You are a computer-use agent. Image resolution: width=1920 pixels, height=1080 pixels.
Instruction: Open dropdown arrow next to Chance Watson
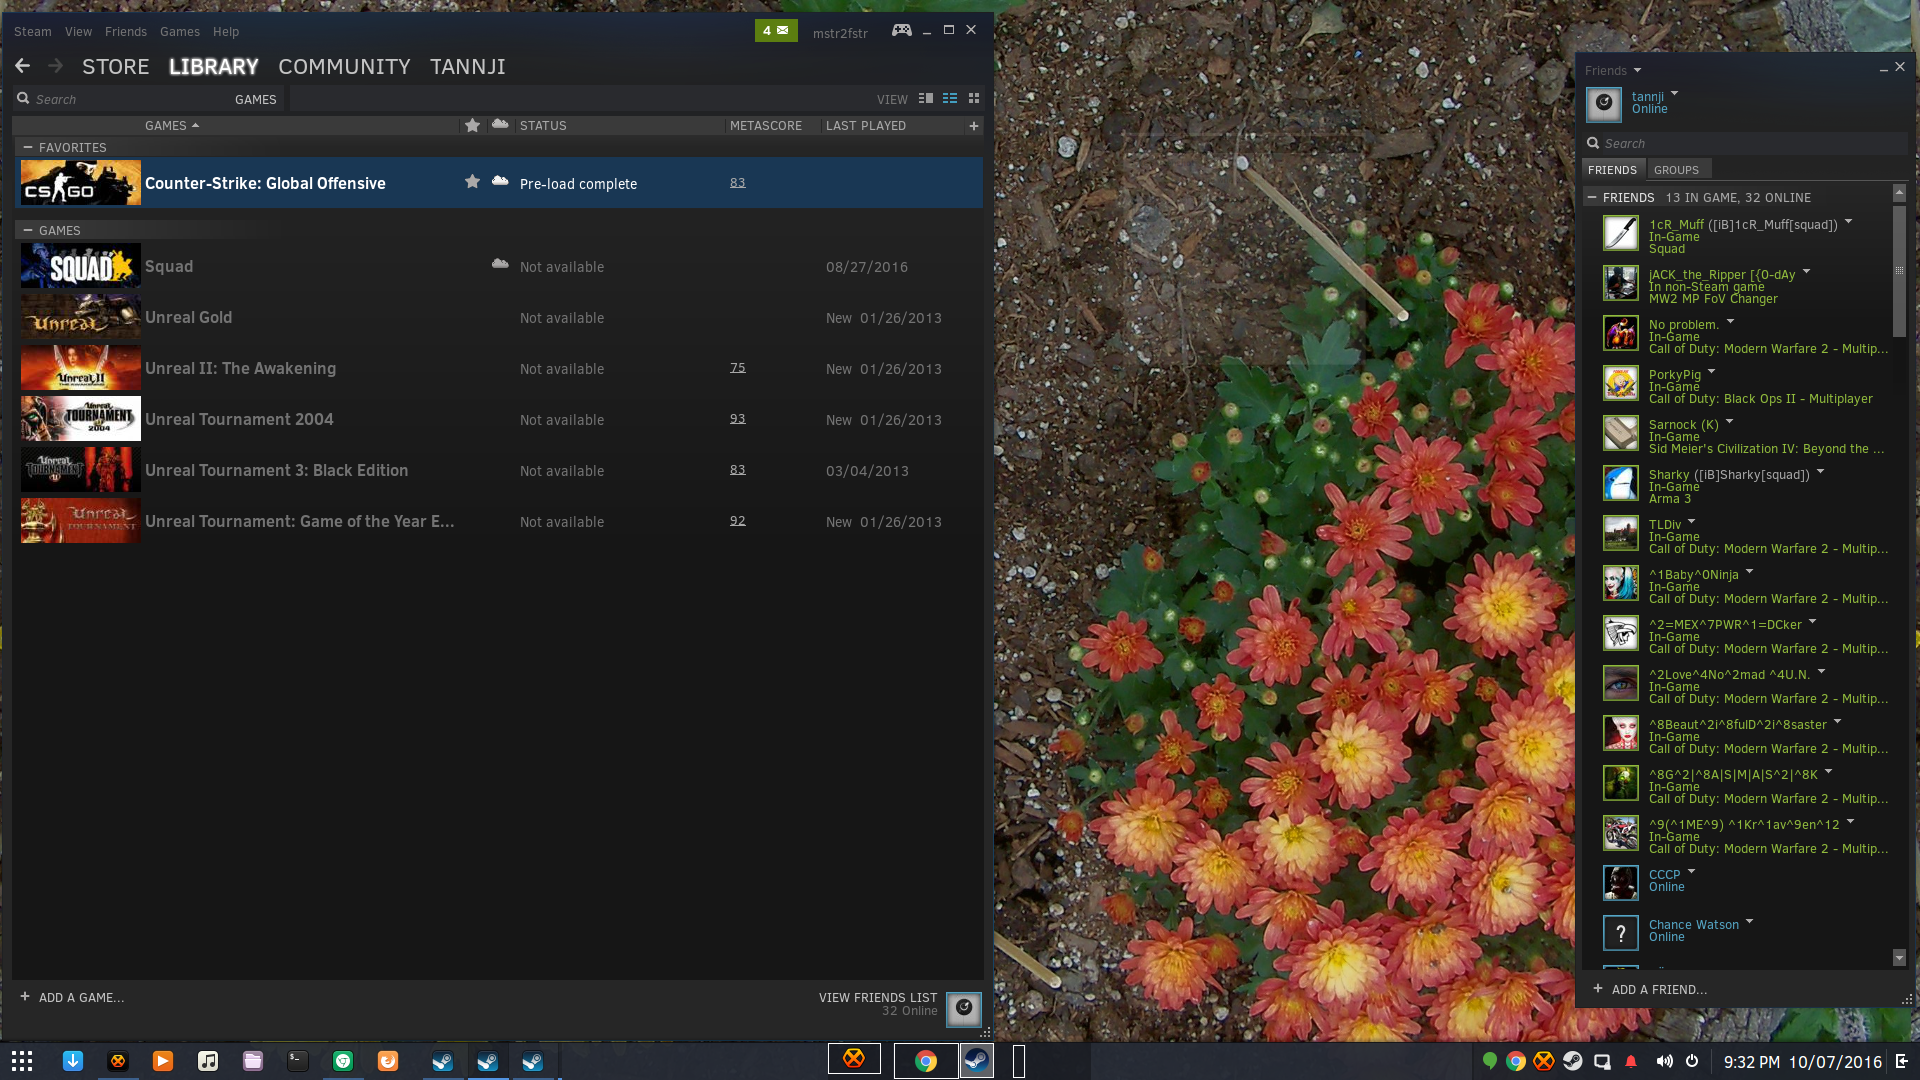pyautogui.click(x=1750, y=921)
